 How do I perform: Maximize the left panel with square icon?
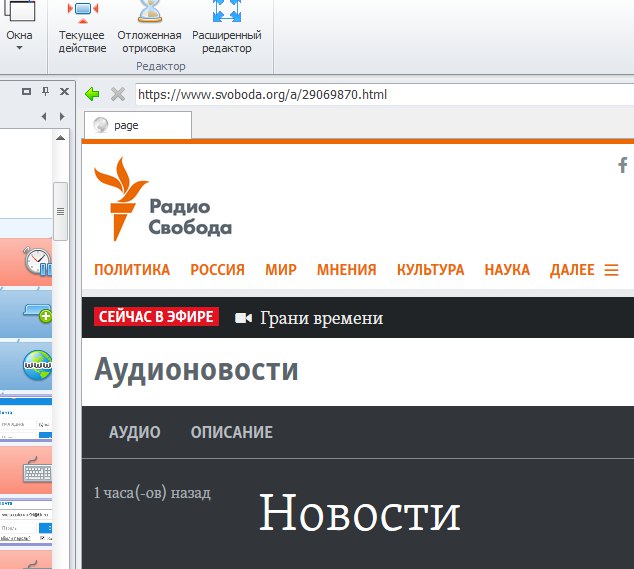tap(26, 92)
